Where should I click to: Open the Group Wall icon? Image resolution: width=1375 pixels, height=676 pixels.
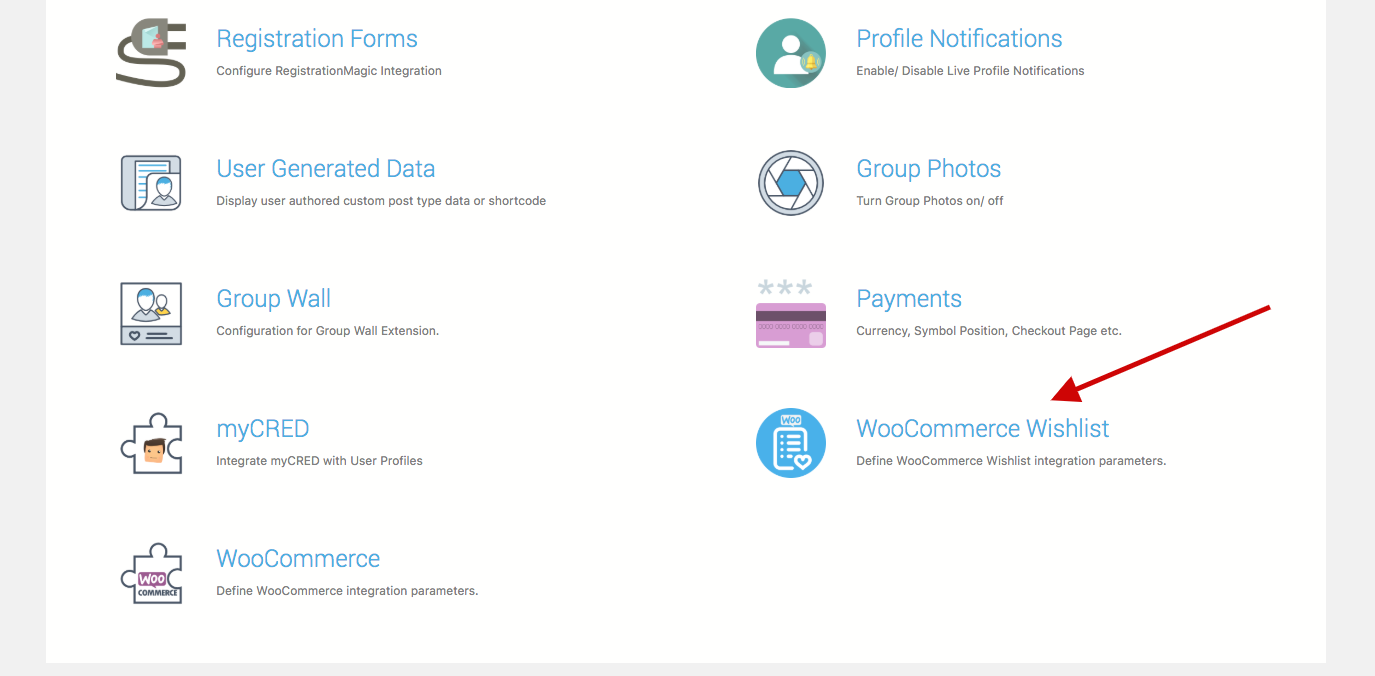[x=151, y=313]
